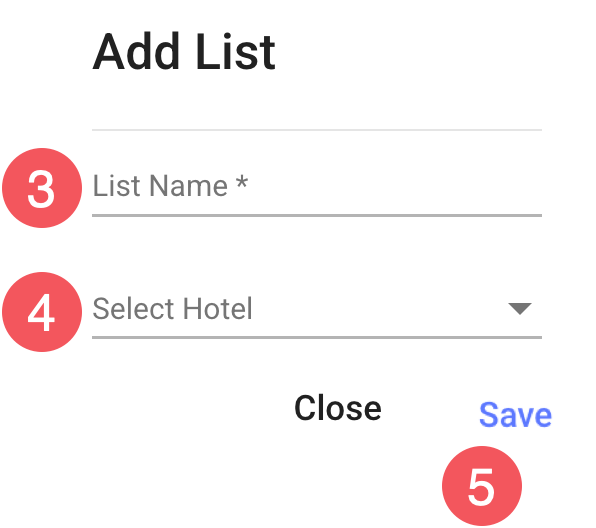This screenshot has height=528, width=596.
Task: Click the Select Hotel dropdown arrow icon
Action: click(x=520, y=309)
